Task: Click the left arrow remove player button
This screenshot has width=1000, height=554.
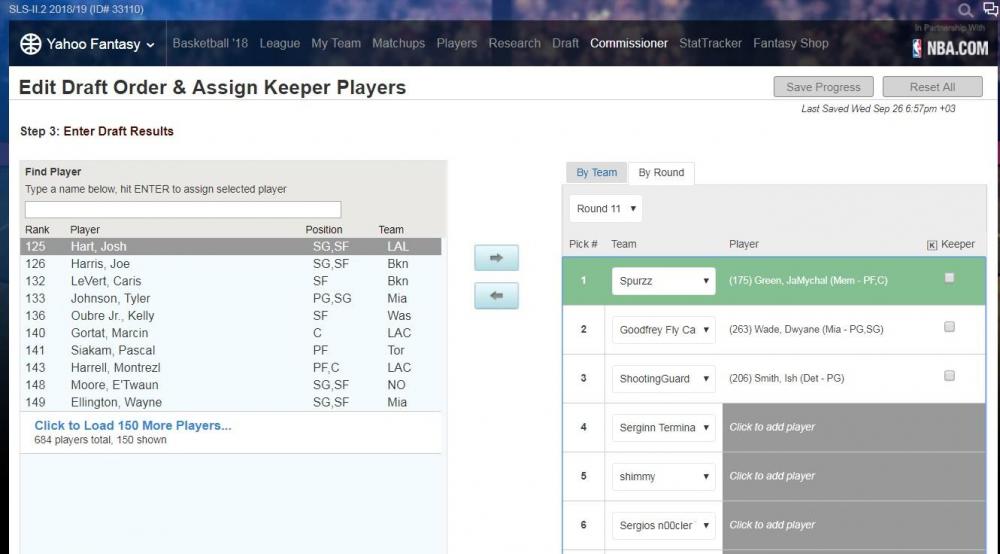Action: pyautogui.click(x=496, y=296)
